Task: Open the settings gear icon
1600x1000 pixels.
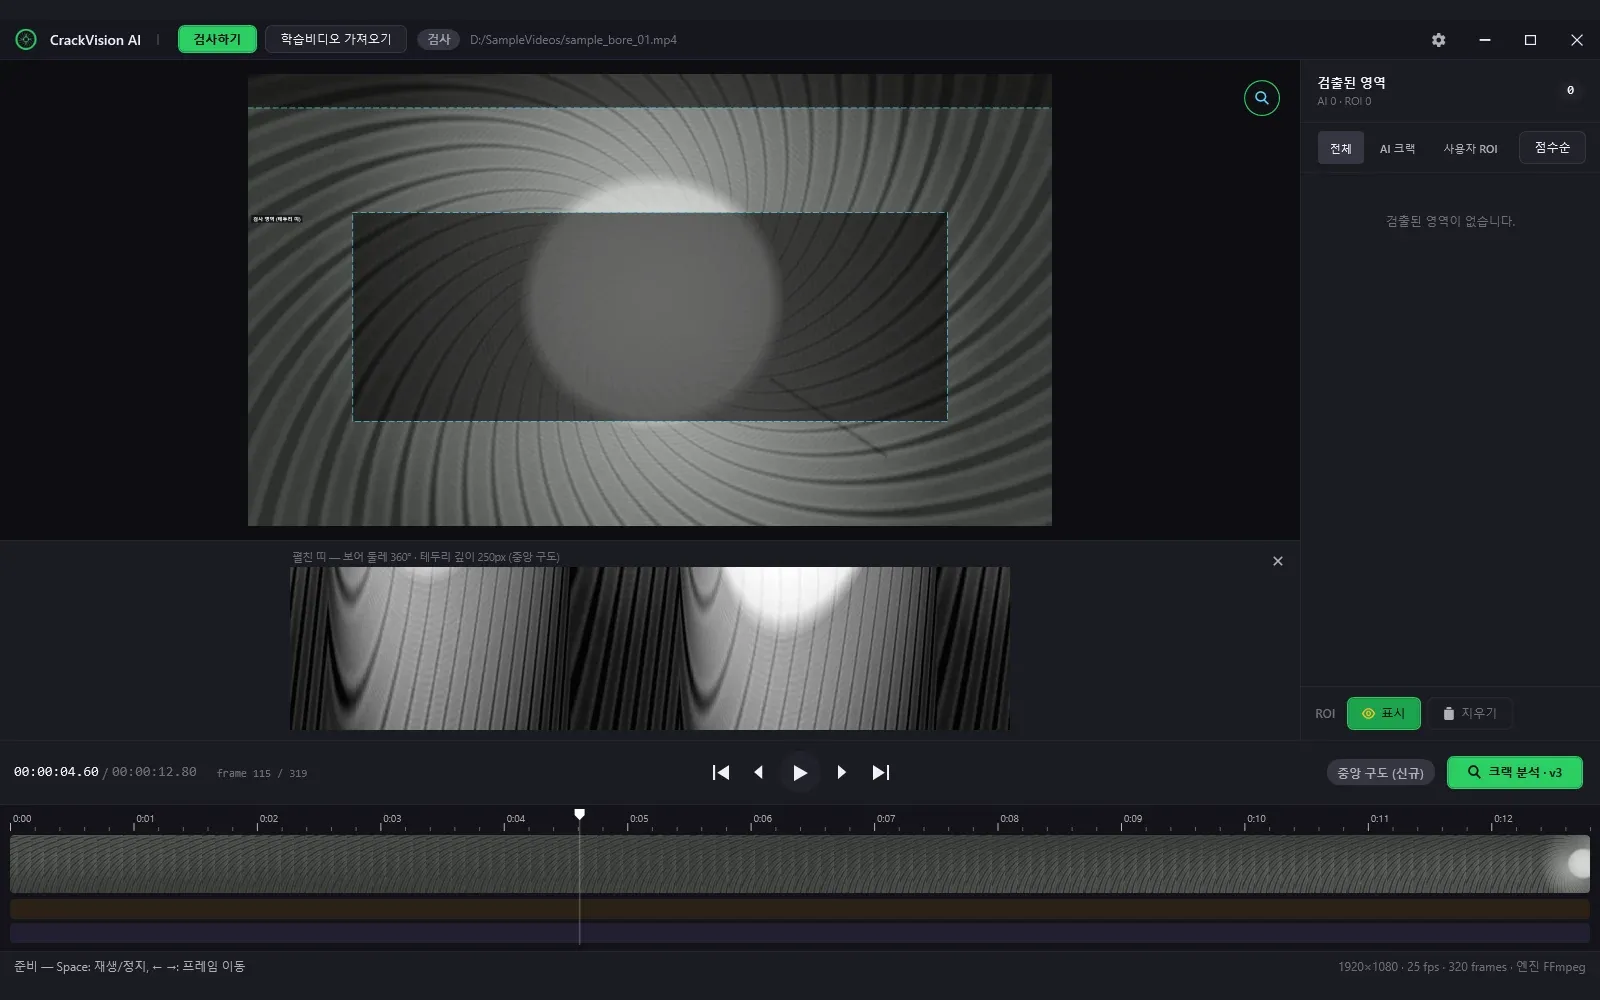Action: 1438,40
